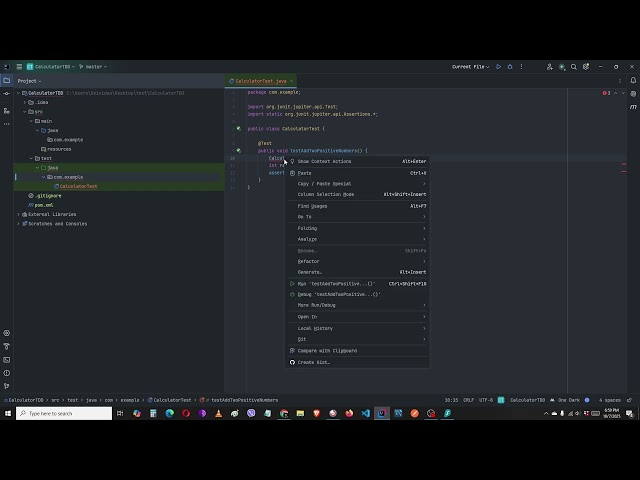640x480 pixels.
Task: Open the Project tool window icon
Action: tap(7, 80)
